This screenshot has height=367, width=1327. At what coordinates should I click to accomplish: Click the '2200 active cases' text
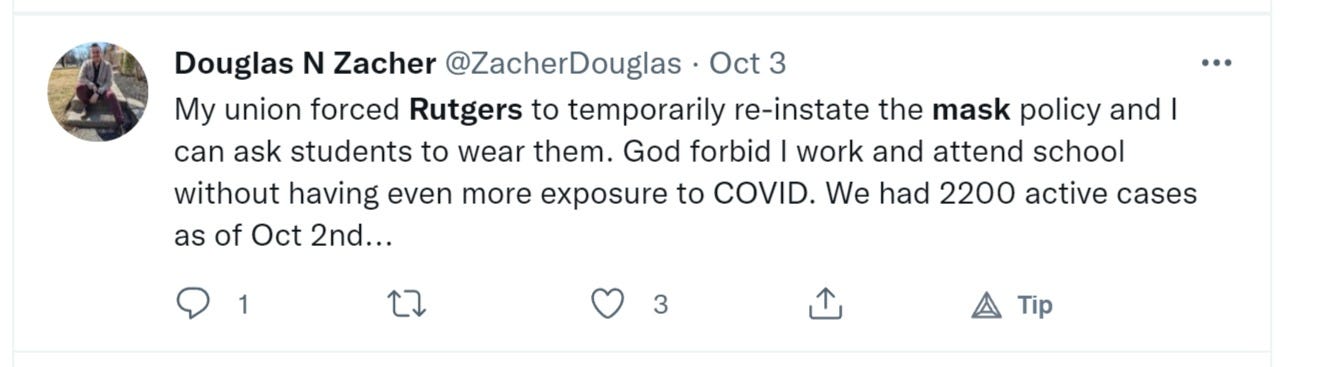tap(1068, 193)
